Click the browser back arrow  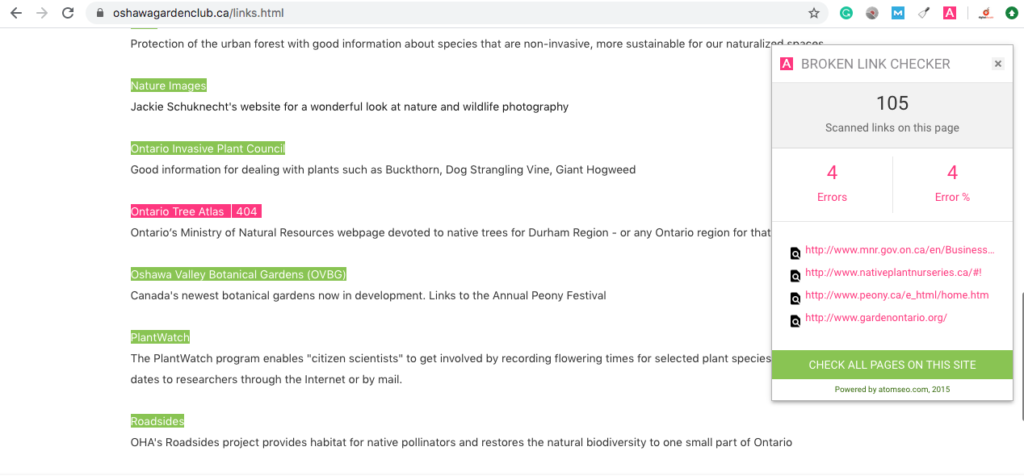16,13
